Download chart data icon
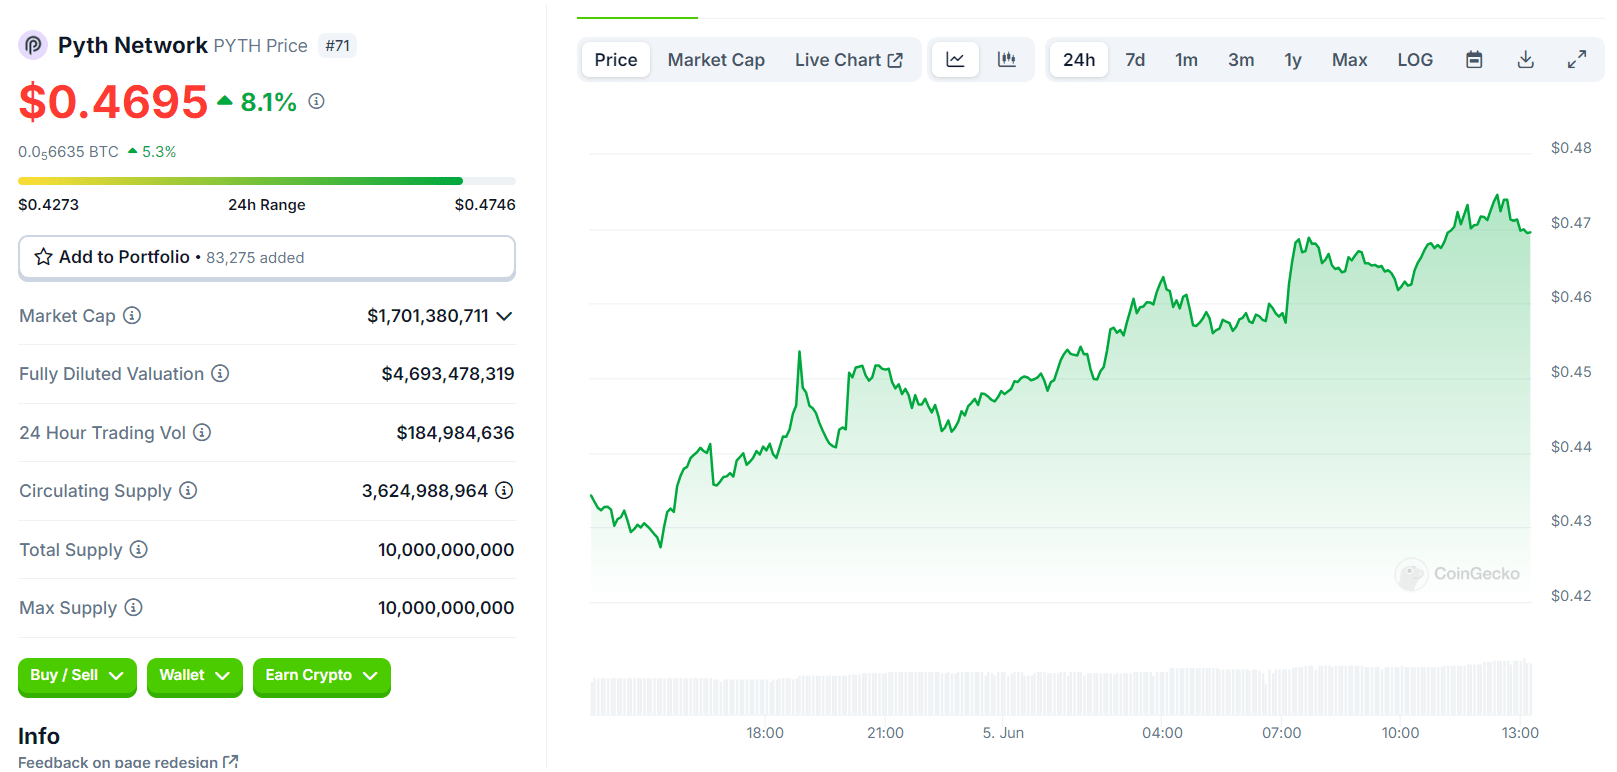 tap(1526, 60)
